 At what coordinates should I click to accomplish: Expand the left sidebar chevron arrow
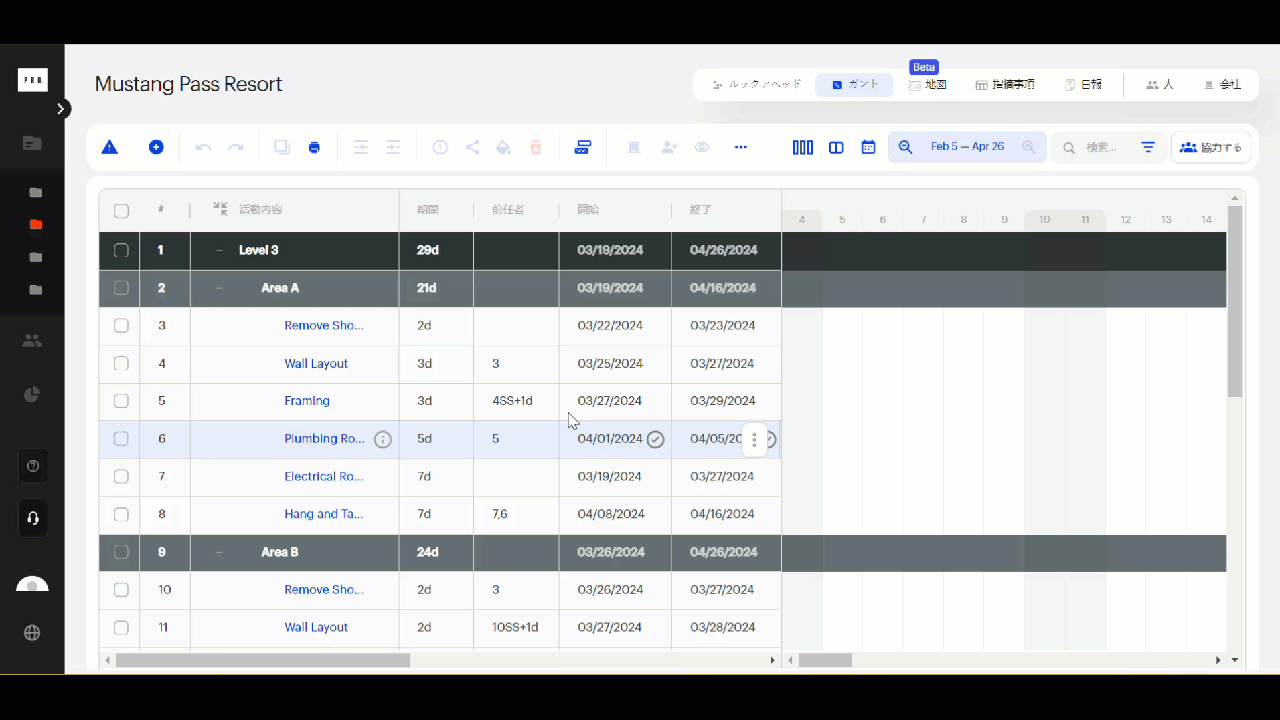(61, 108)
